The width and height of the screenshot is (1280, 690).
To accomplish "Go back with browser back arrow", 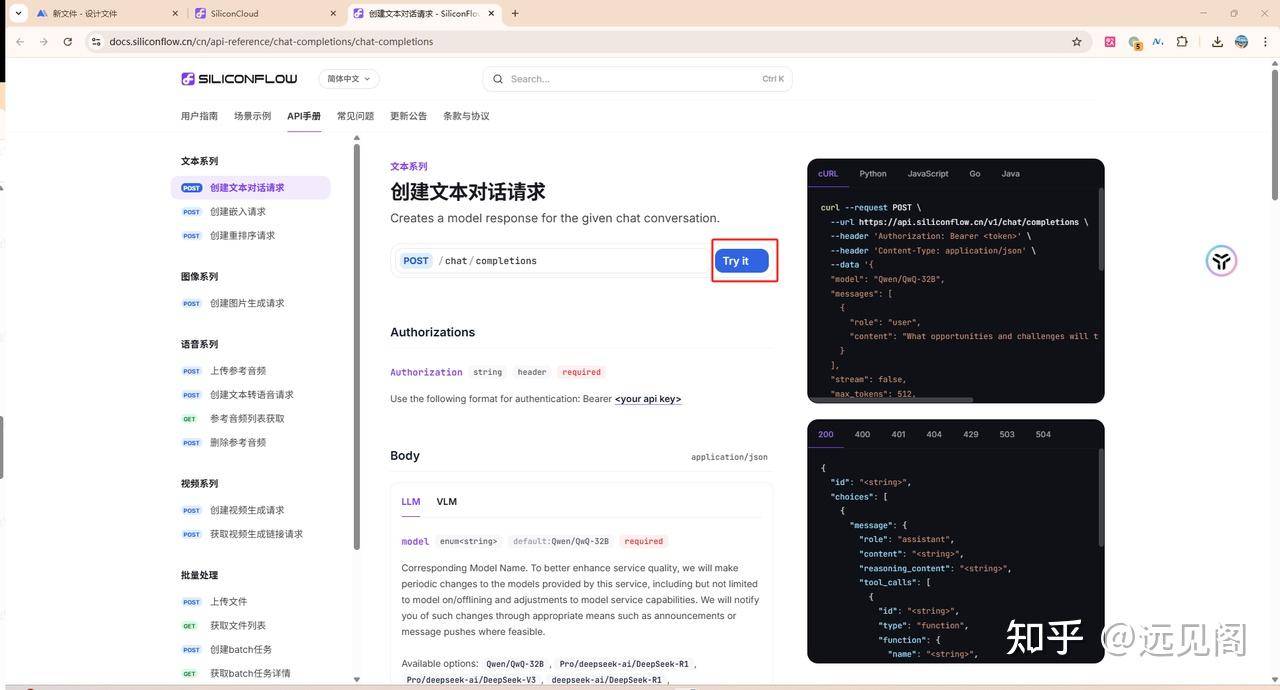I will tap(19, 42).
